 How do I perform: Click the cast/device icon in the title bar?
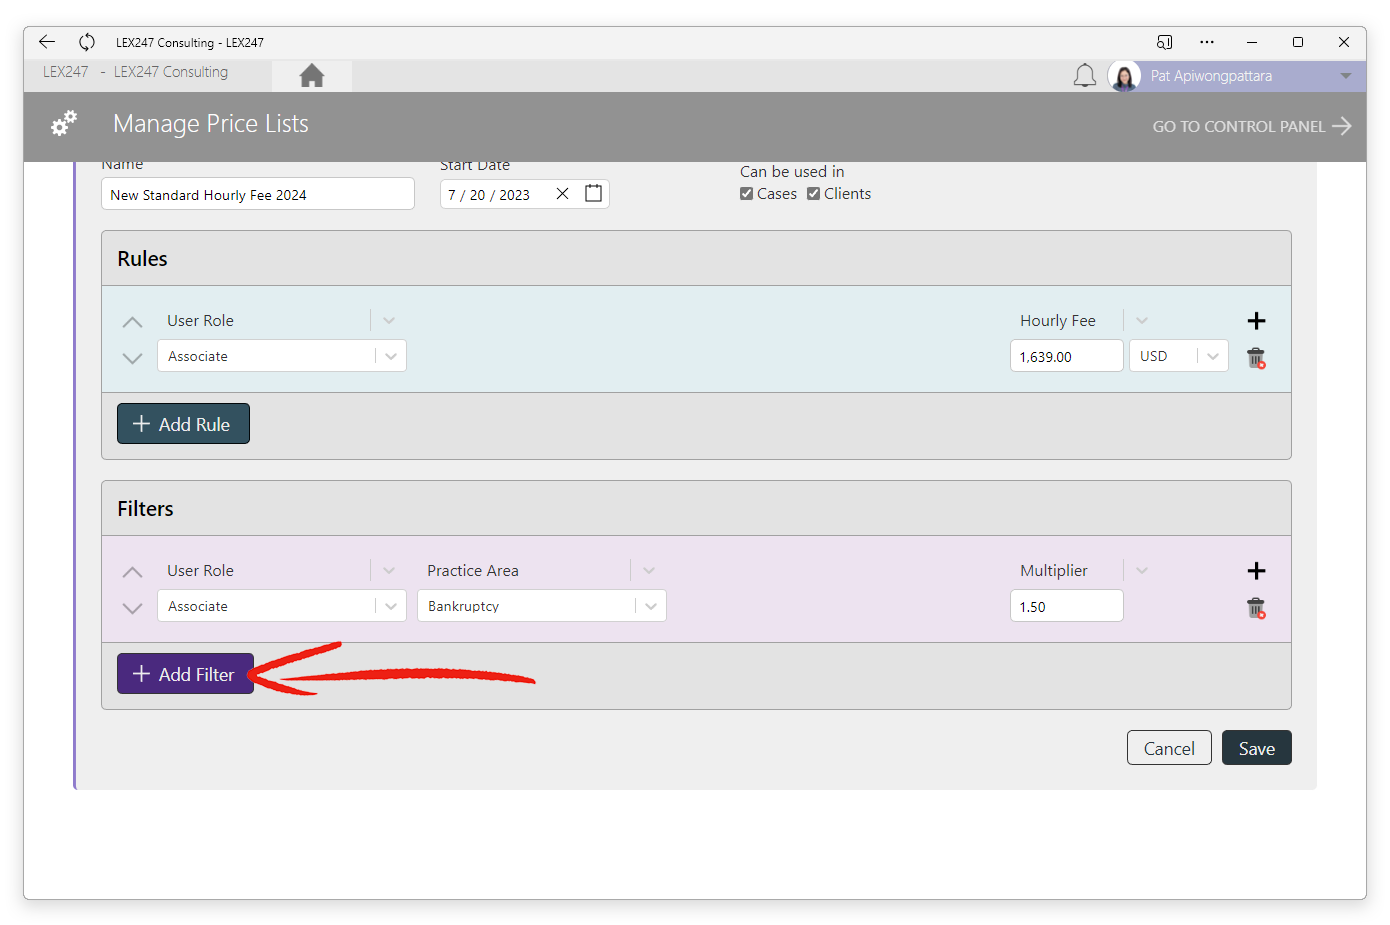click(x=1164, y=42)
